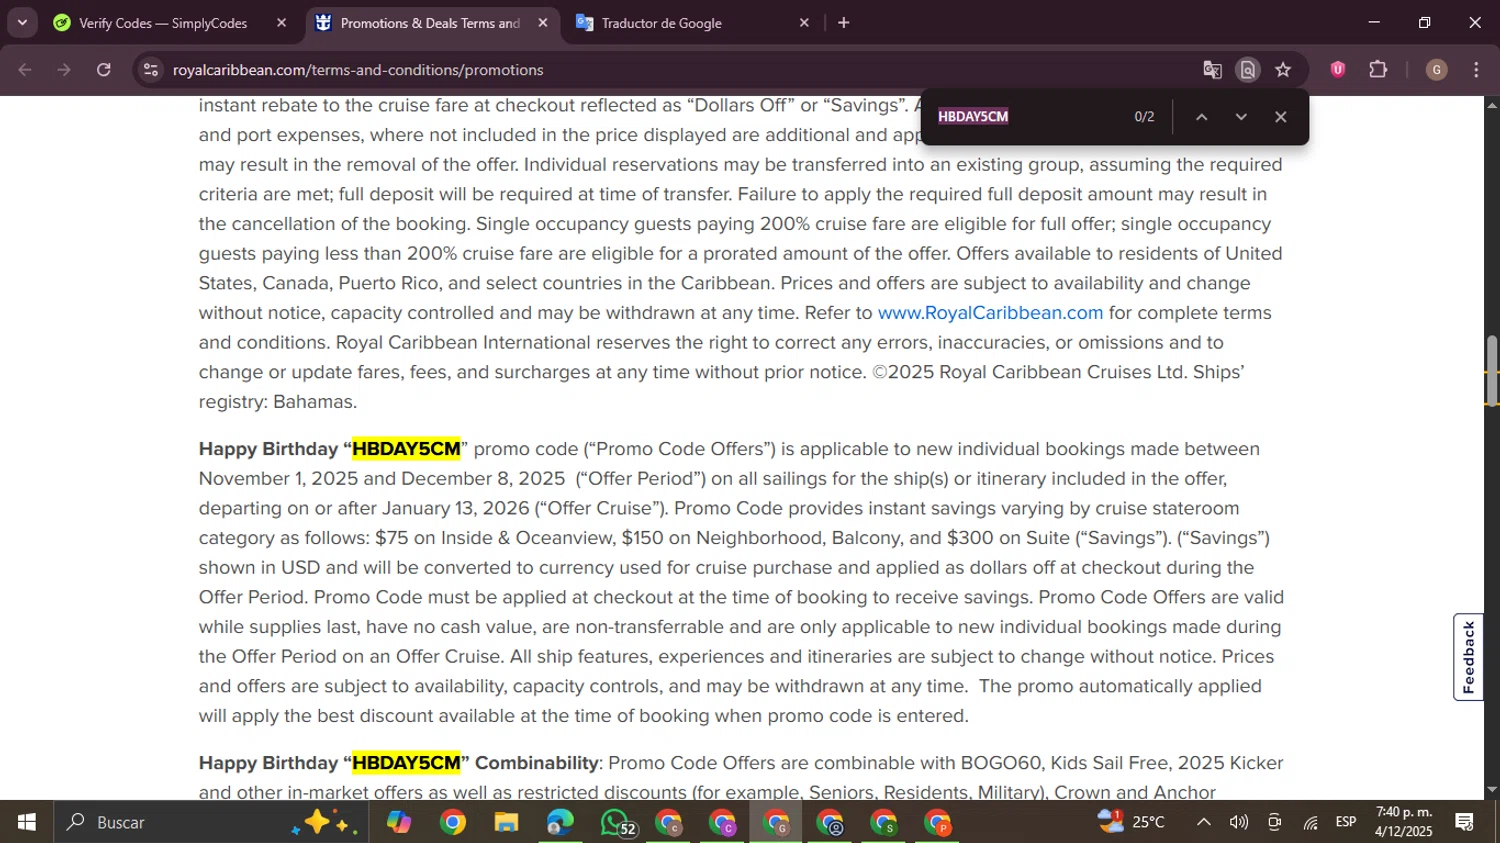Switch the ESP input language

coord(1346,822)
